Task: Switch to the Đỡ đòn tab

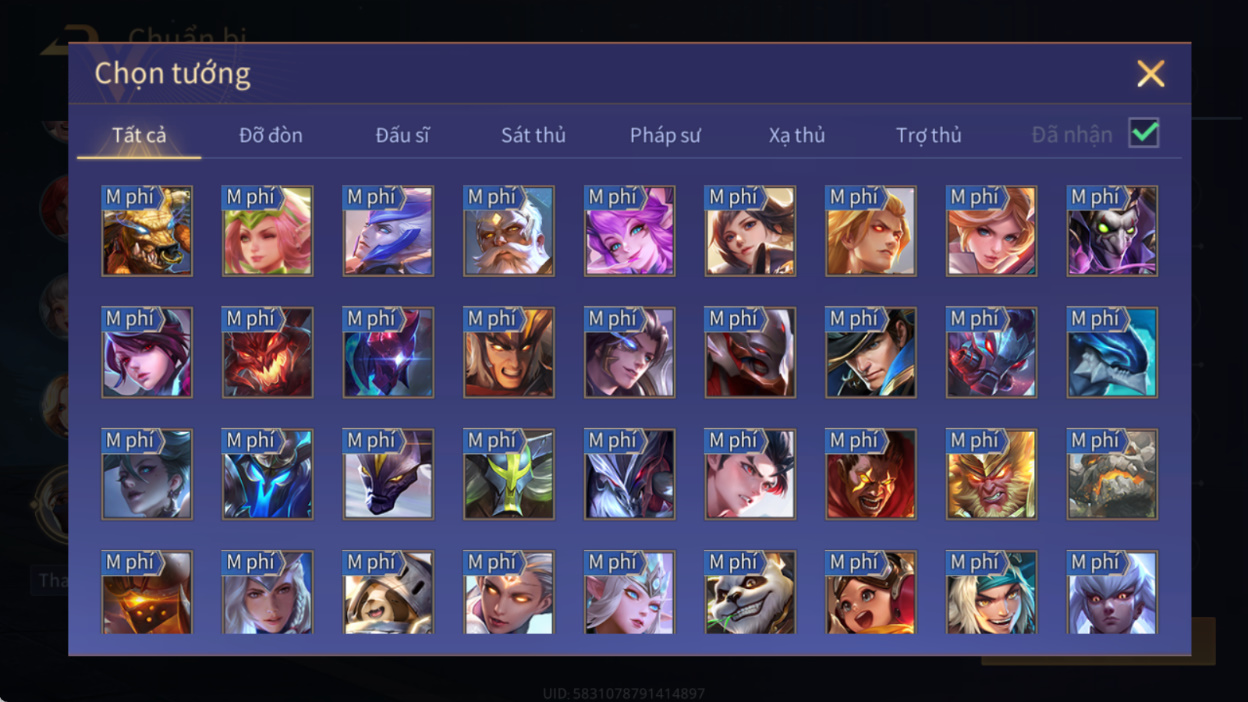Action: (271, 135)
